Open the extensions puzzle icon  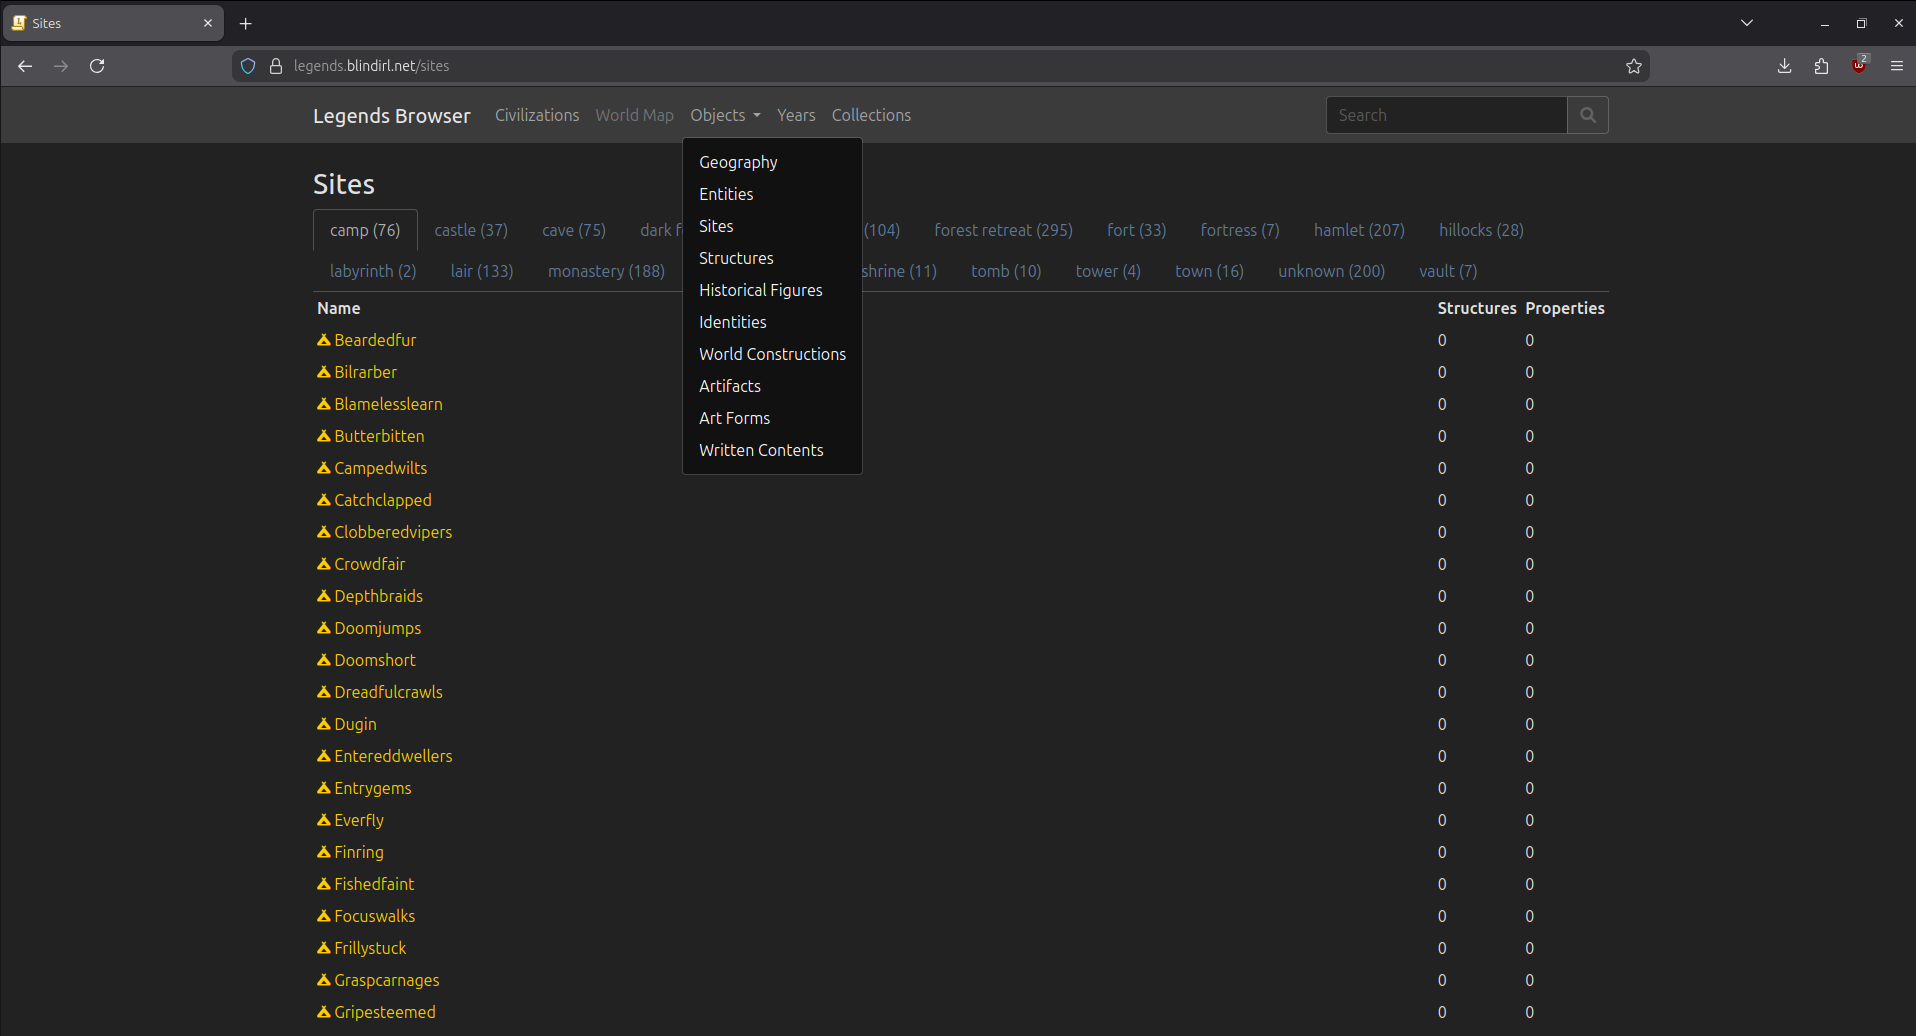pyautogui.click(x=1821, y=66)
